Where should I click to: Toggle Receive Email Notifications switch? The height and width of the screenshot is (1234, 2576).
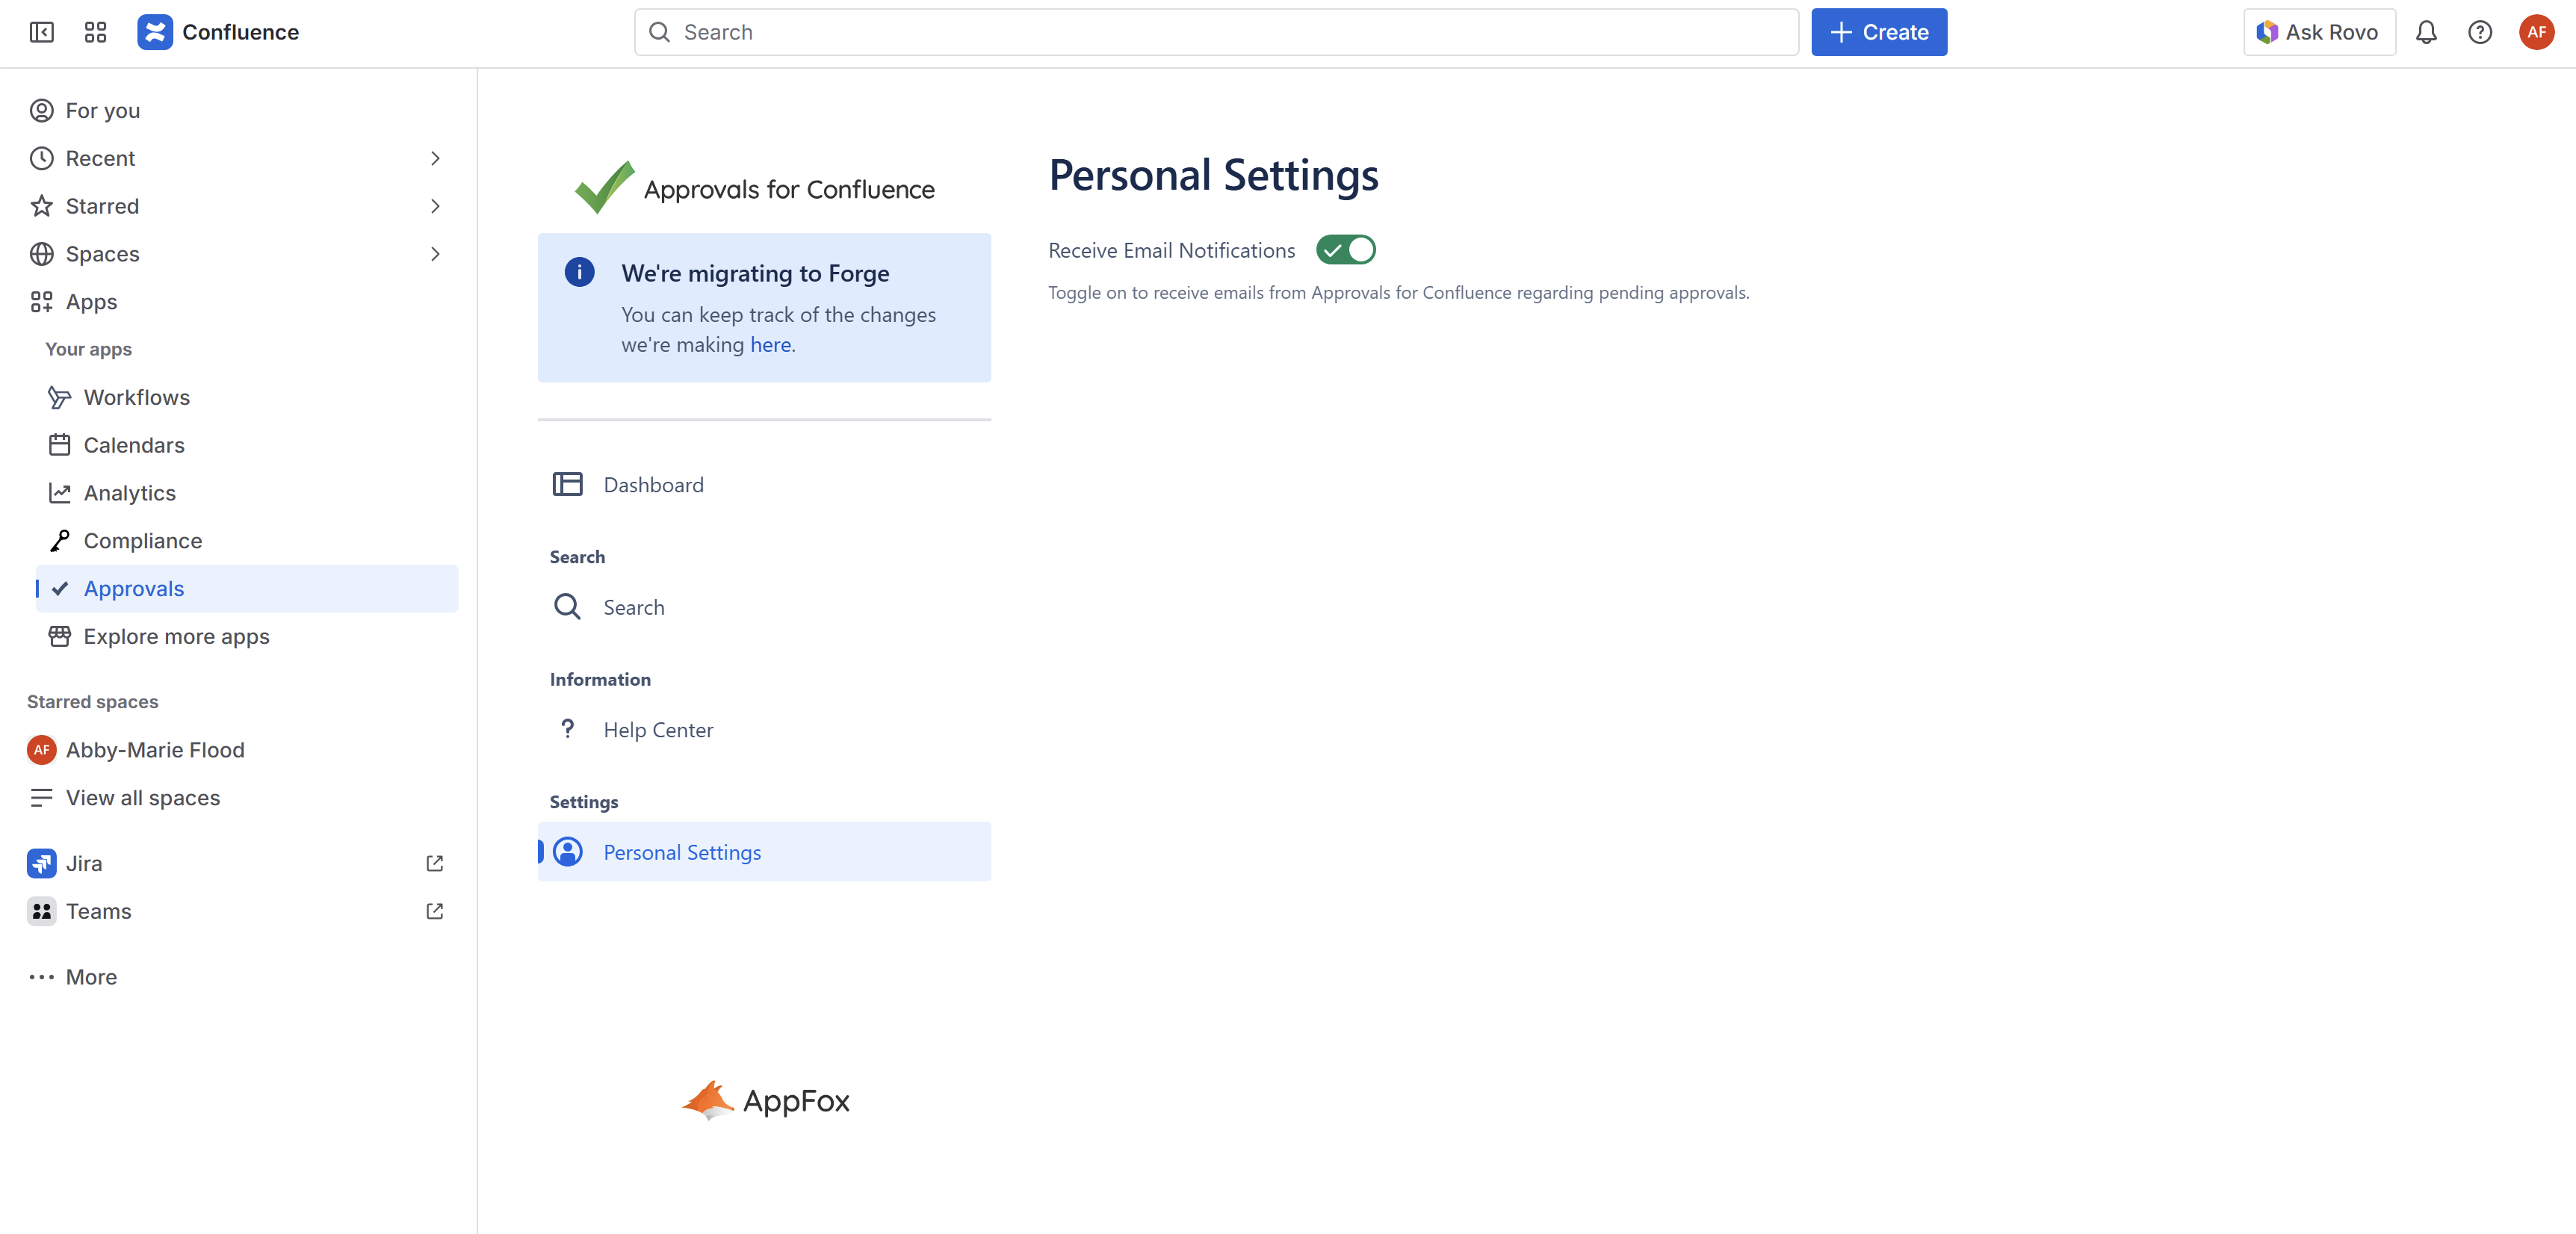(x=1345, y=250)
